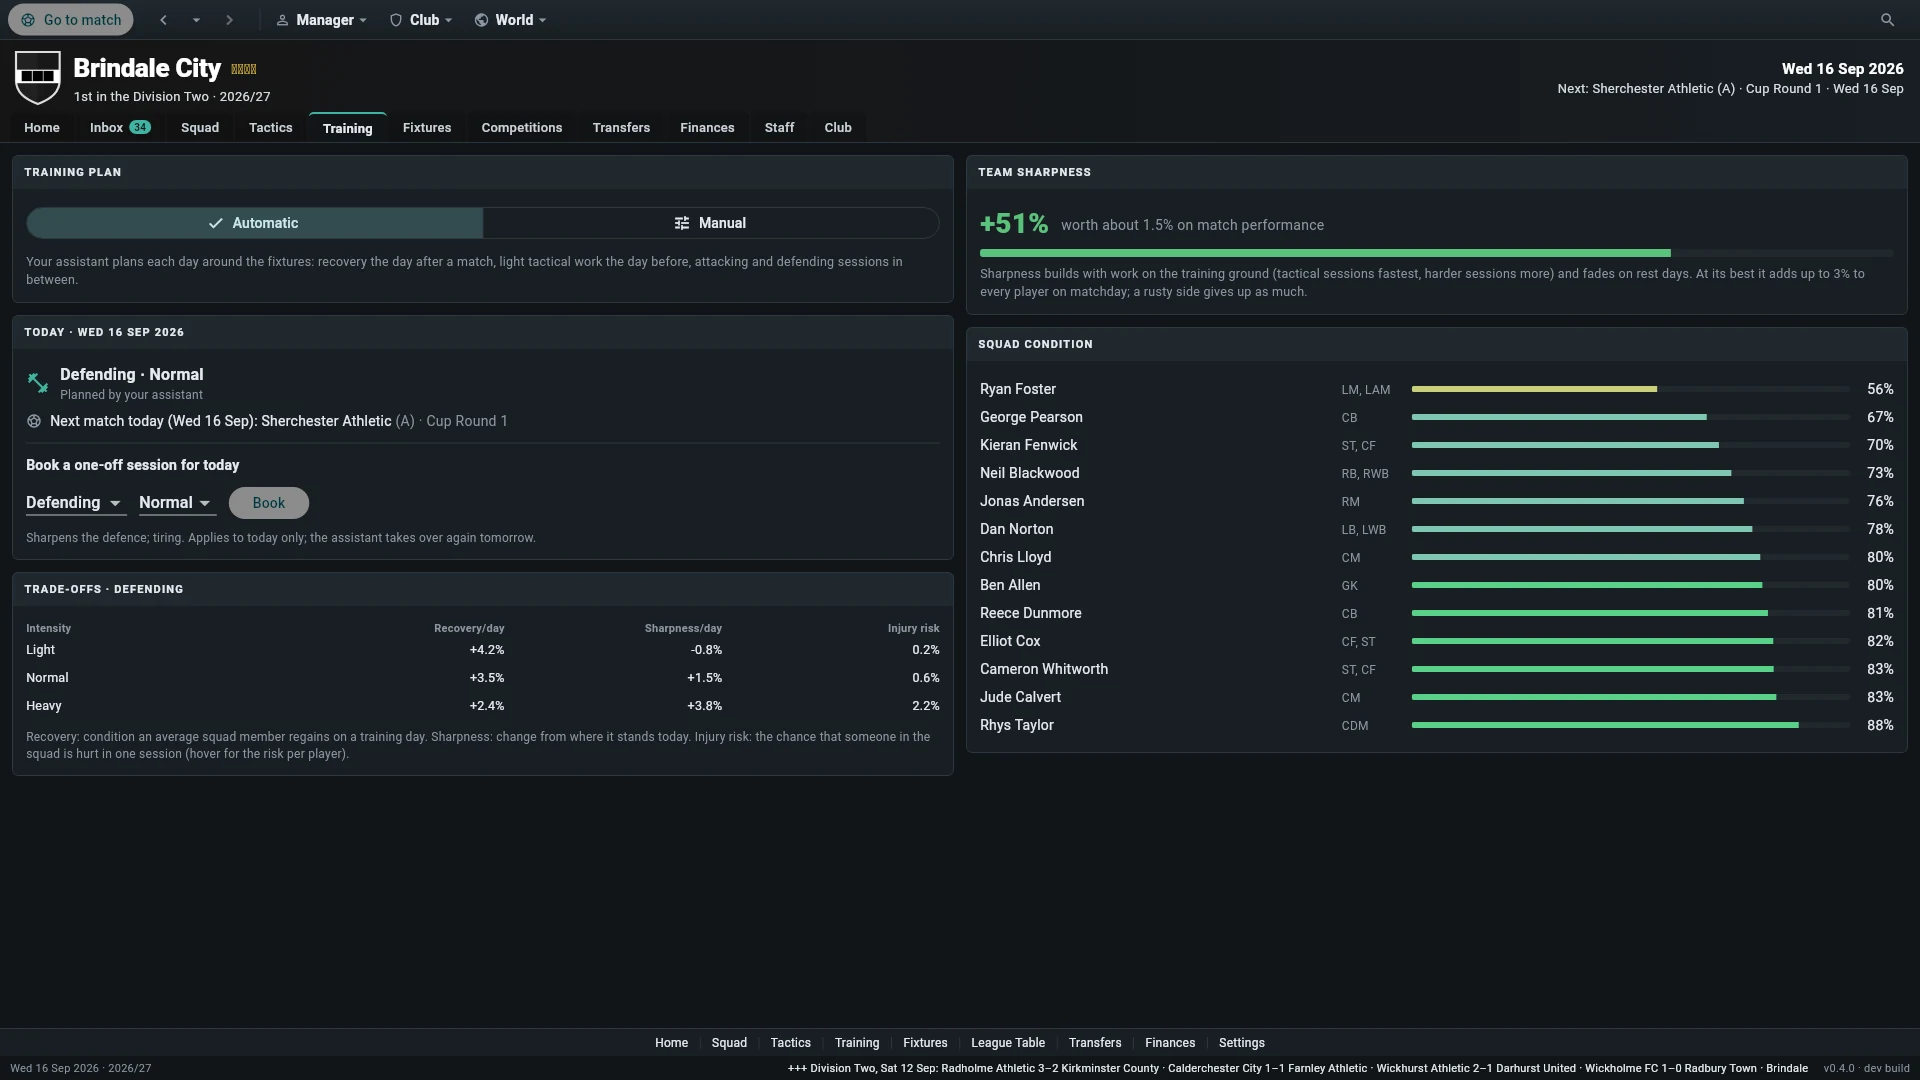The height and width of the screenshot is (1080, 1920).
Task: Click the +51% sharpness value
Action: pos(1014,223)
